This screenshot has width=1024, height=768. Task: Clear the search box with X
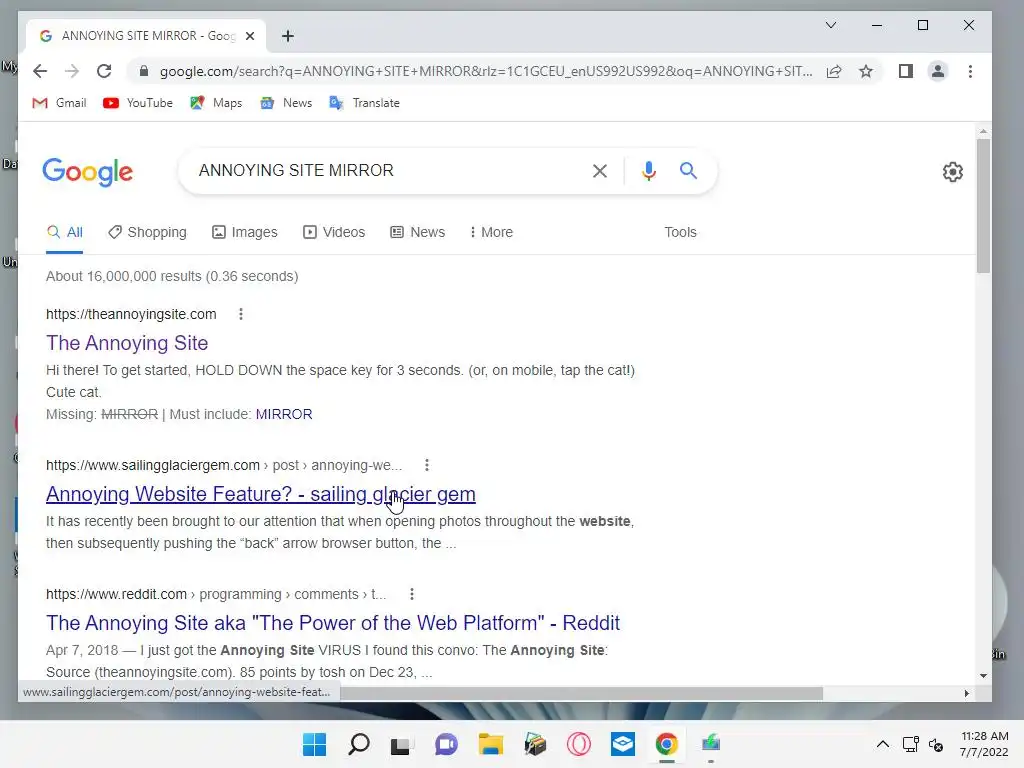click(x=600, y=171)
